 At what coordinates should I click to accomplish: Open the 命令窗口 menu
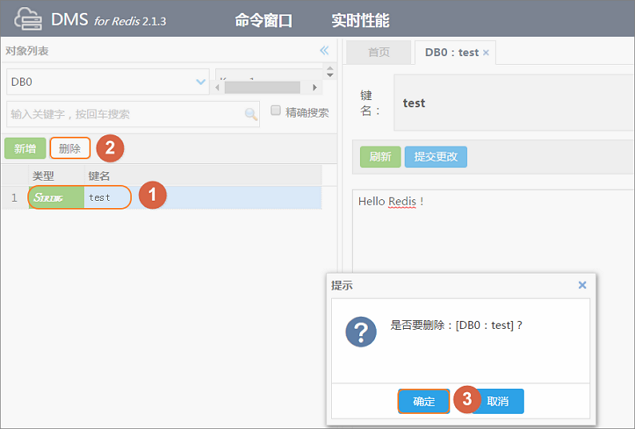click(x=264, y=20)
